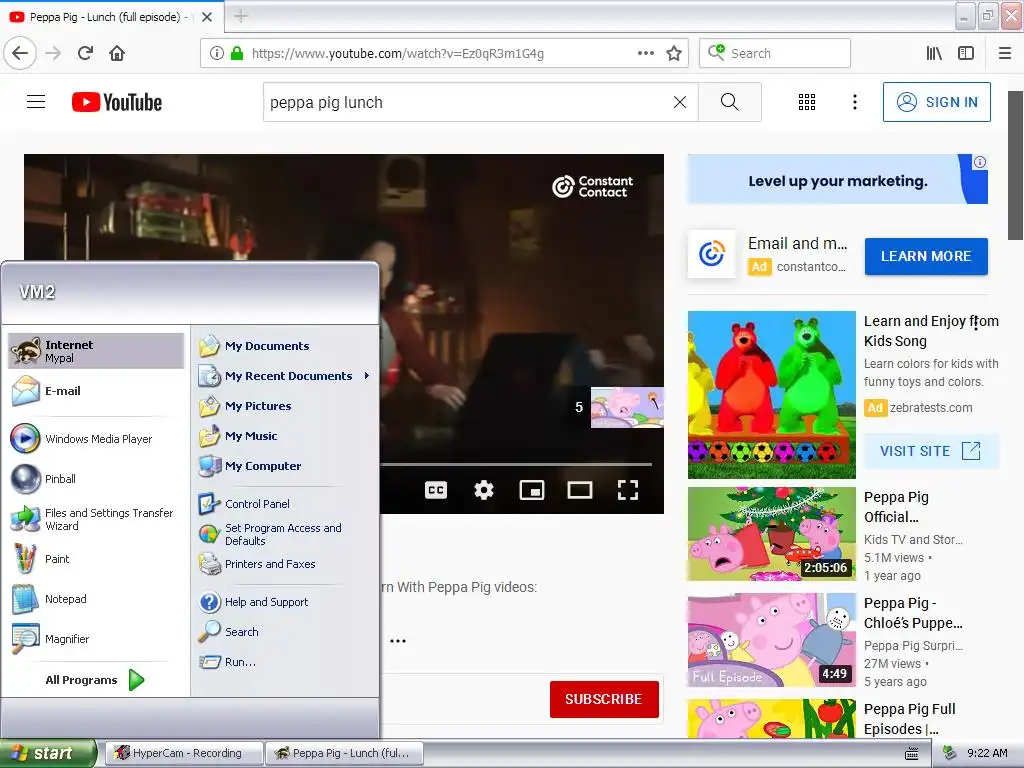Open YouTube settings vertical dots menu
This screenshot has height=768, width=1024.
[x=854, y=102]
